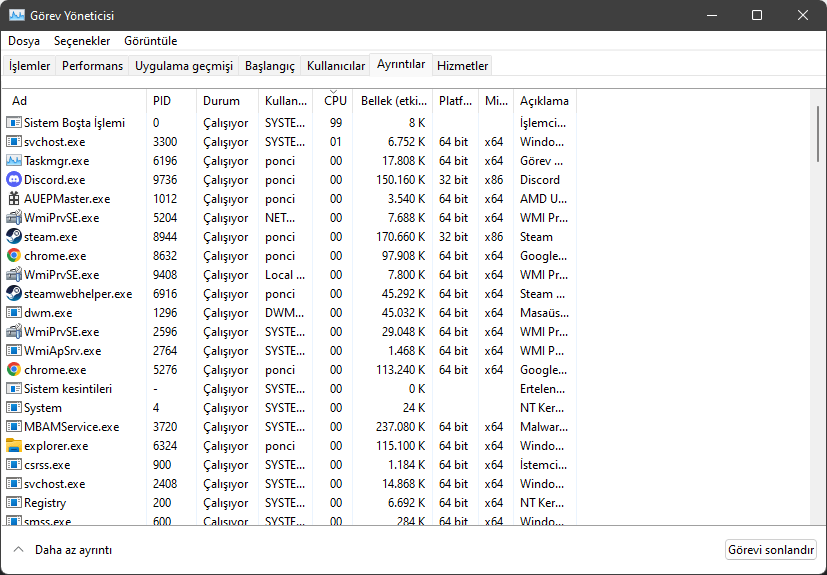Screen dimensions: 827x575
Task: Switch to the Performans tab
Action: 92,66
